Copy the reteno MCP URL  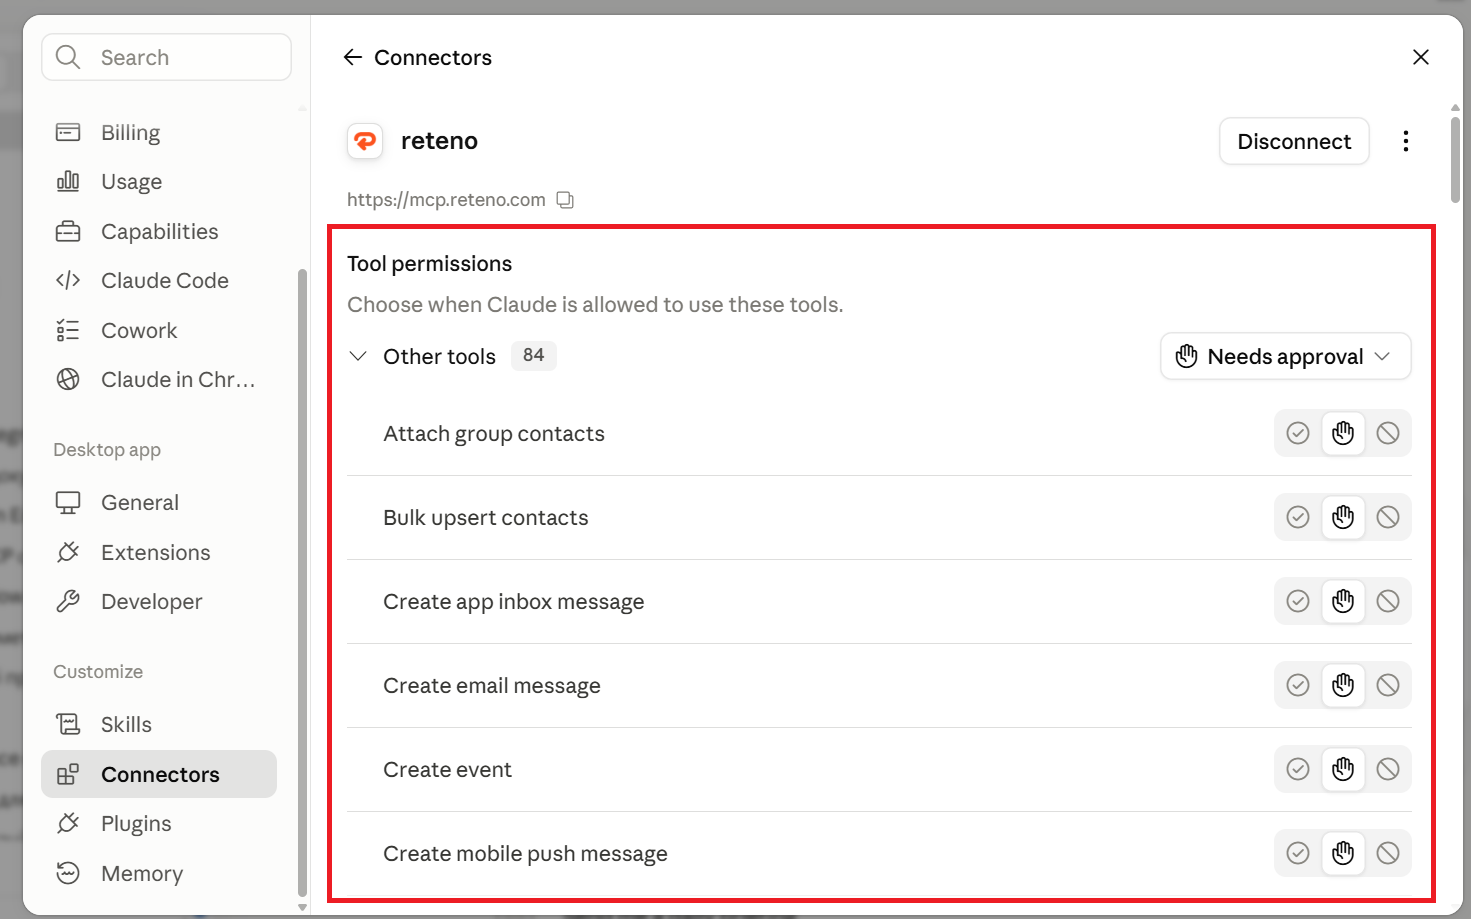coord(565,200)
